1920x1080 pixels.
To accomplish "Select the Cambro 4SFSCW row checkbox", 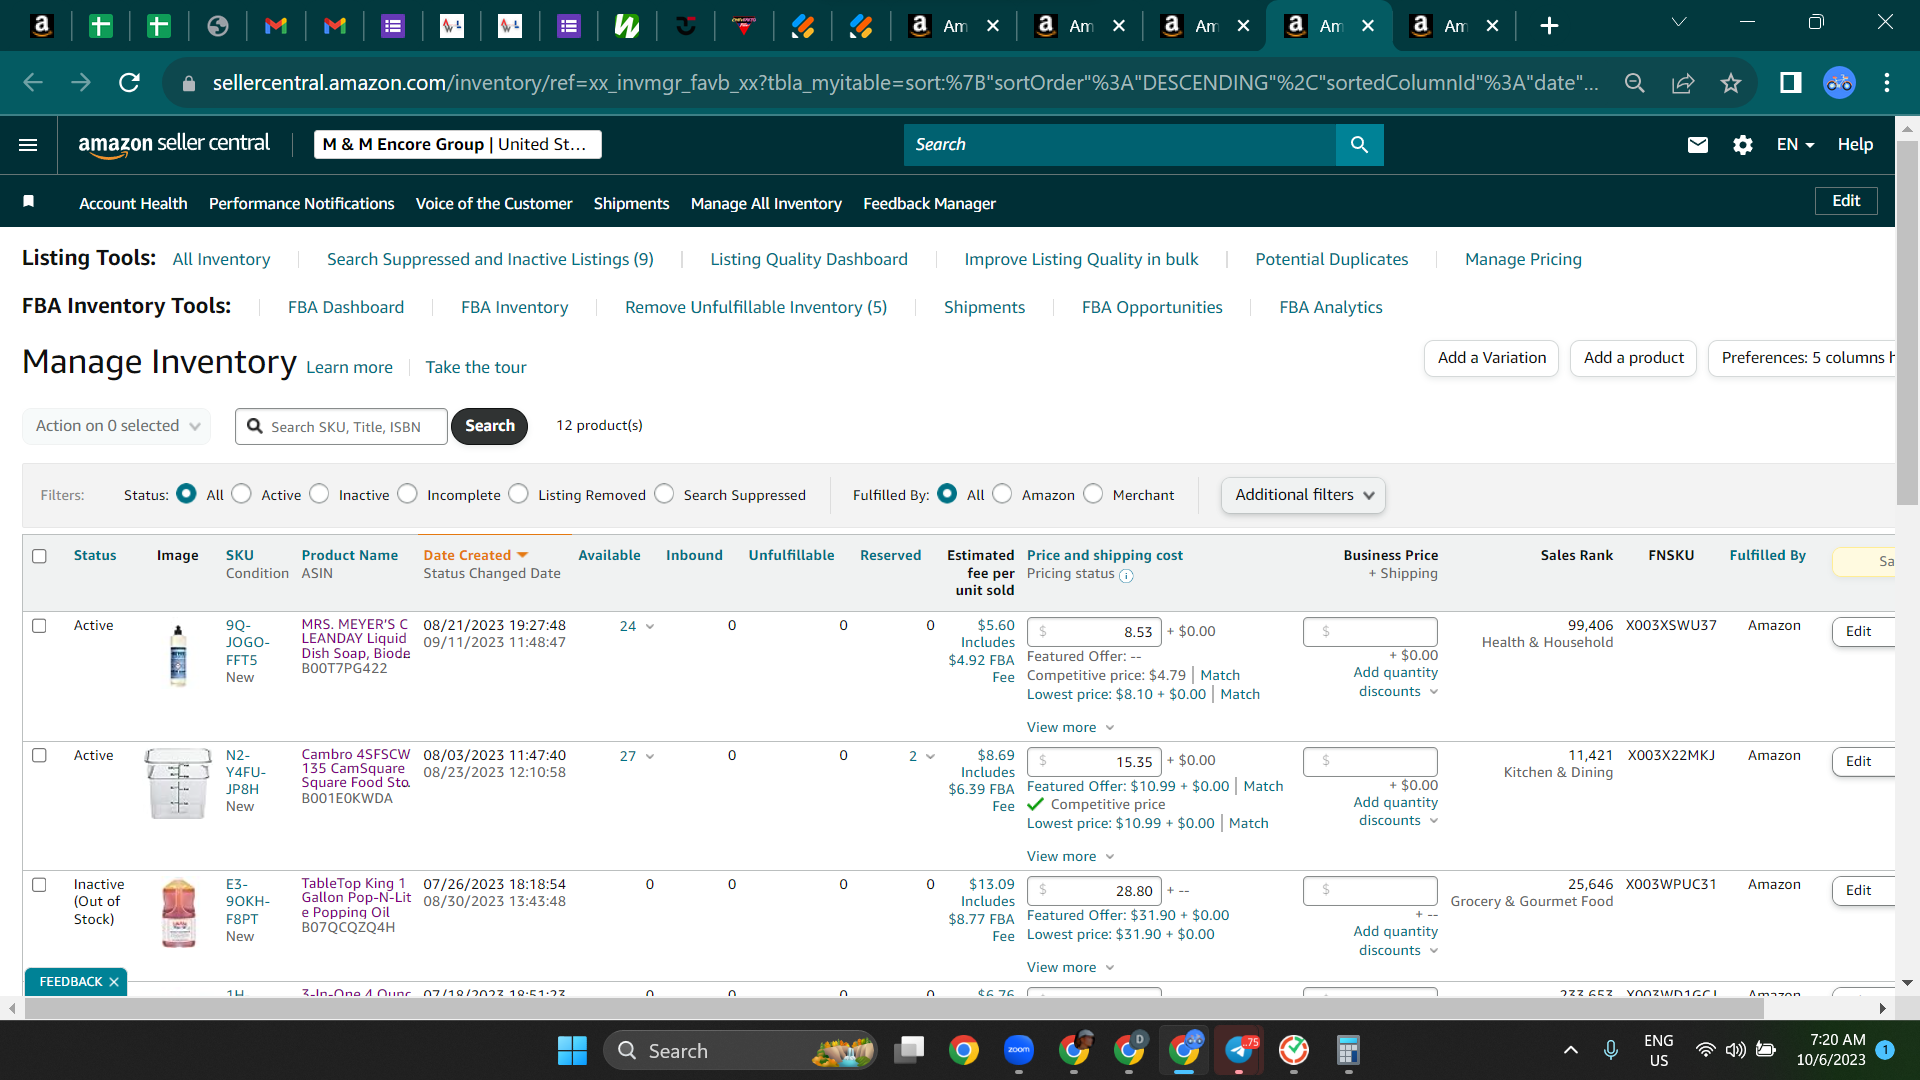I will point(39,756).
